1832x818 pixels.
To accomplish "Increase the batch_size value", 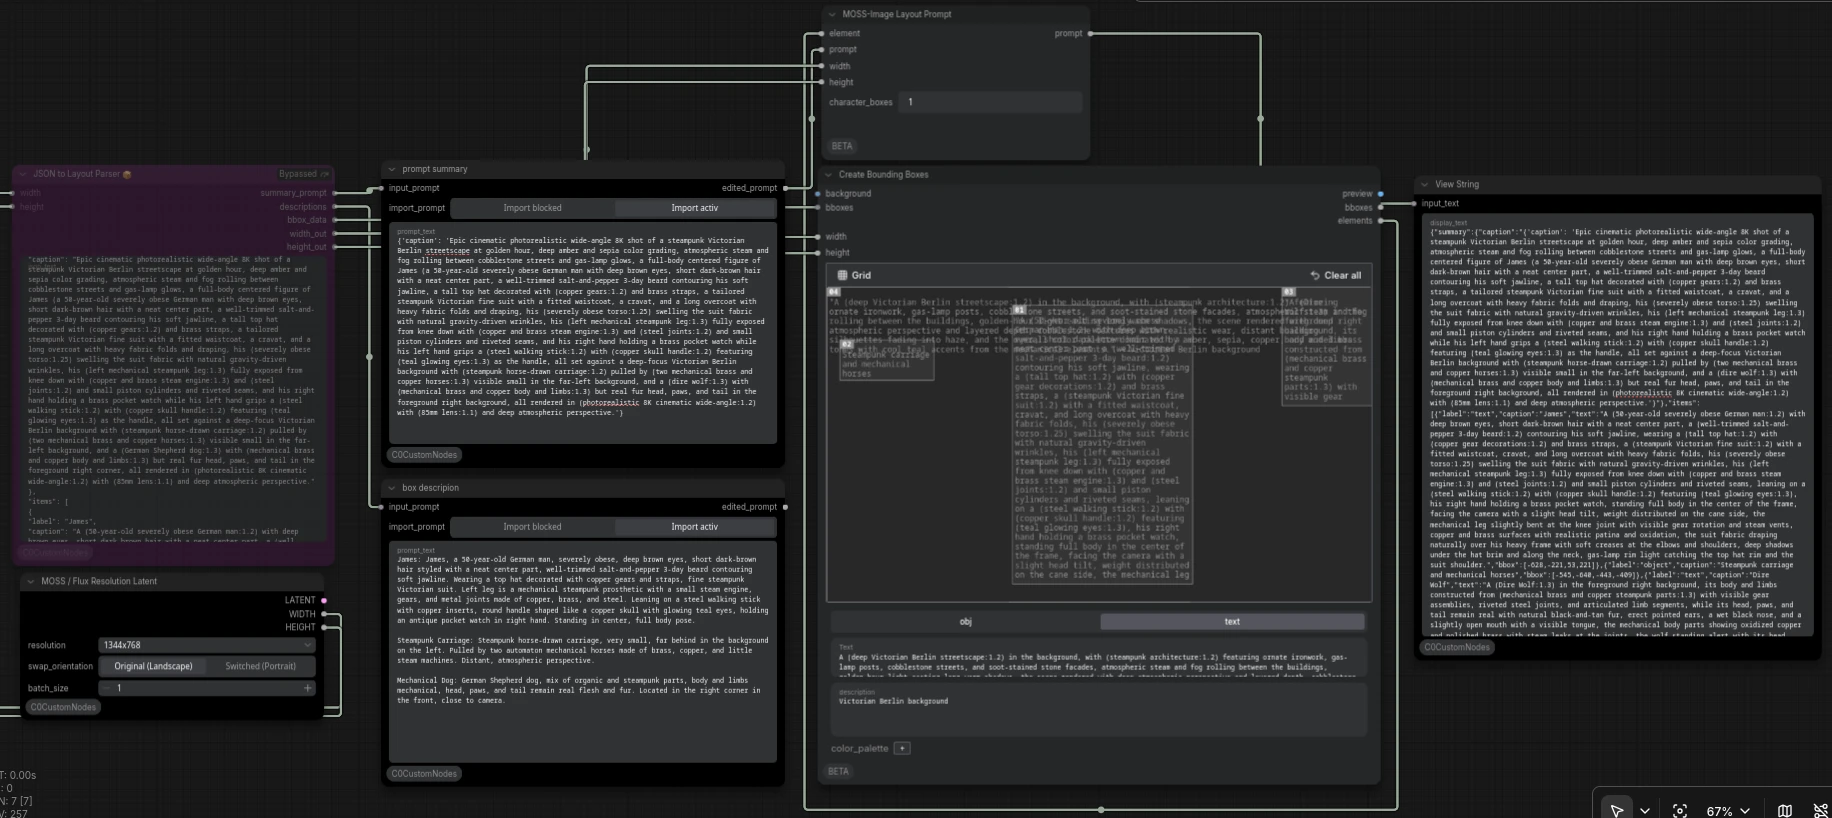I will pyautogui.click(x=308, y=688).
